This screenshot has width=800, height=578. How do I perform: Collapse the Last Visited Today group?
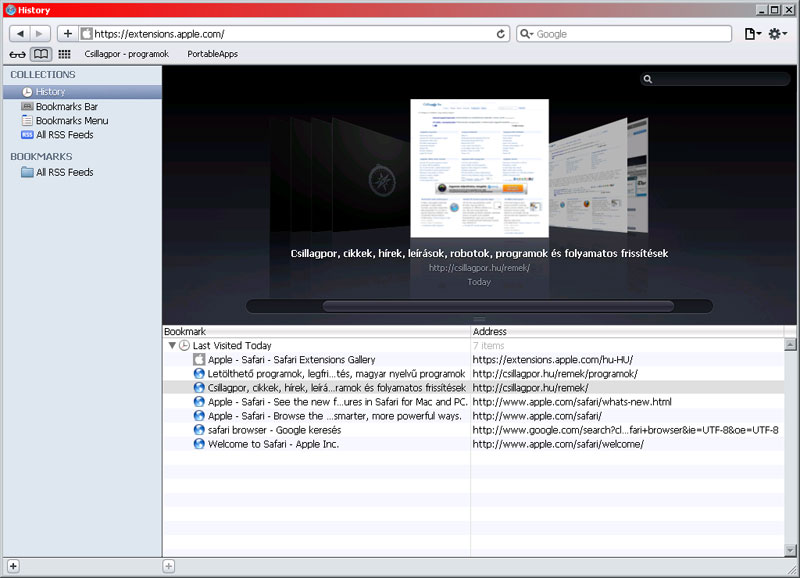point(172,345)
